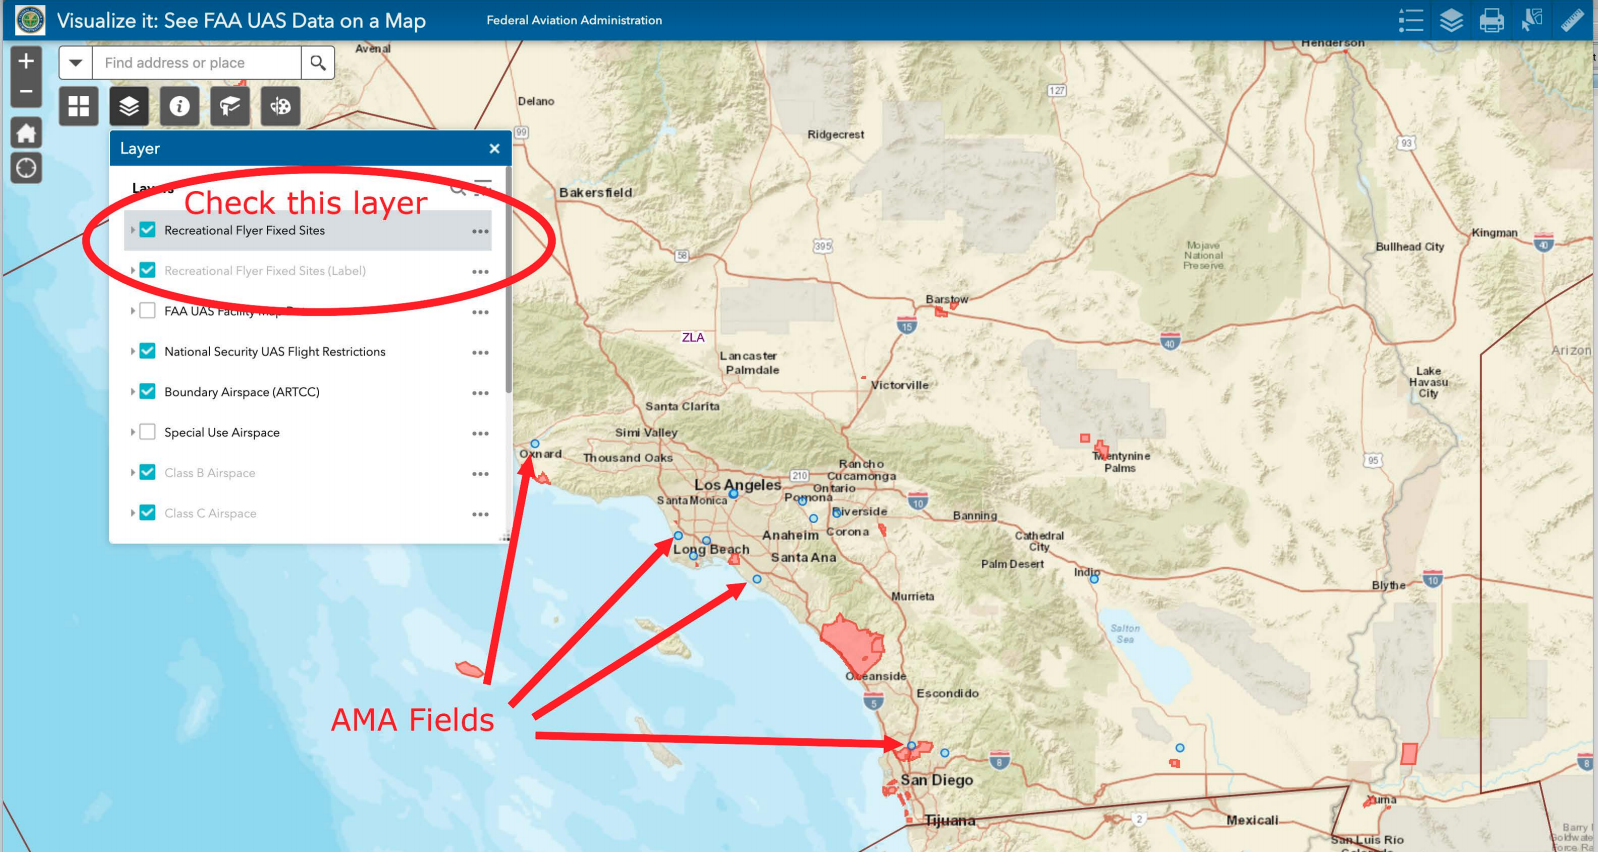Uncheck Recreational Flyer Fixed Sites layer
The image size is (1598, 852).
147,230
